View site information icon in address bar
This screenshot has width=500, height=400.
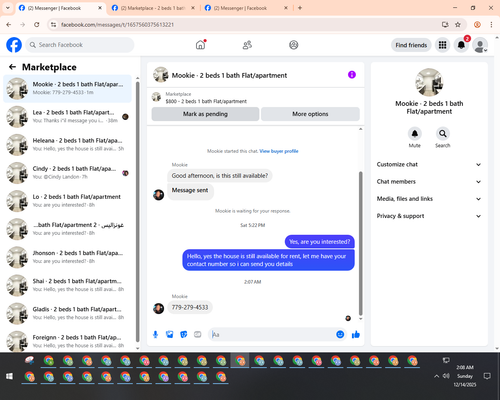click(x=53, y=24)
